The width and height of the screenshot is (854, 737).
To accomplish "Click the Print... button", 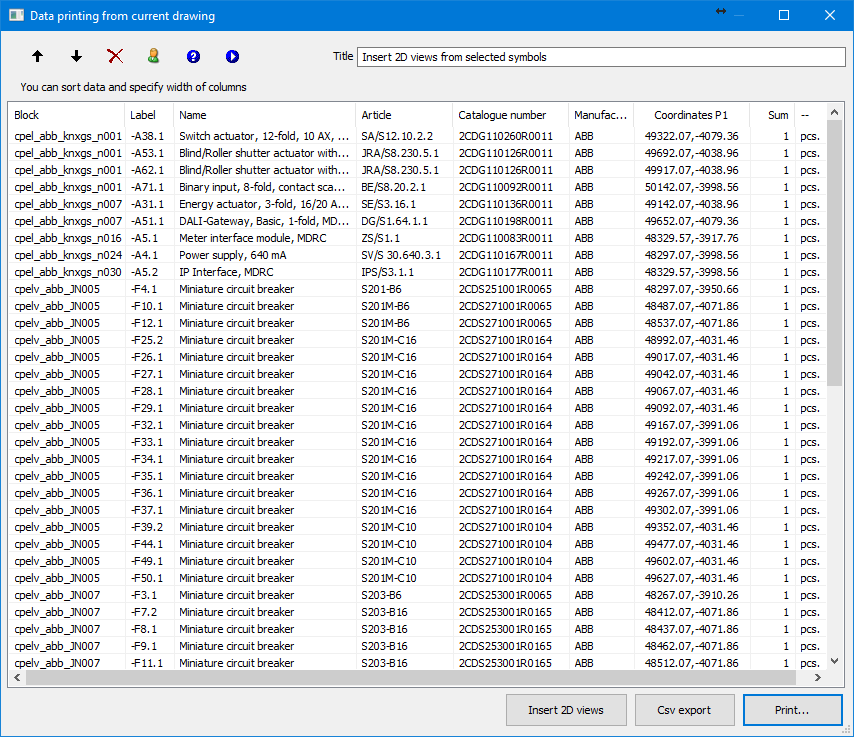I will pyautogui.click(x=792, y=710).
